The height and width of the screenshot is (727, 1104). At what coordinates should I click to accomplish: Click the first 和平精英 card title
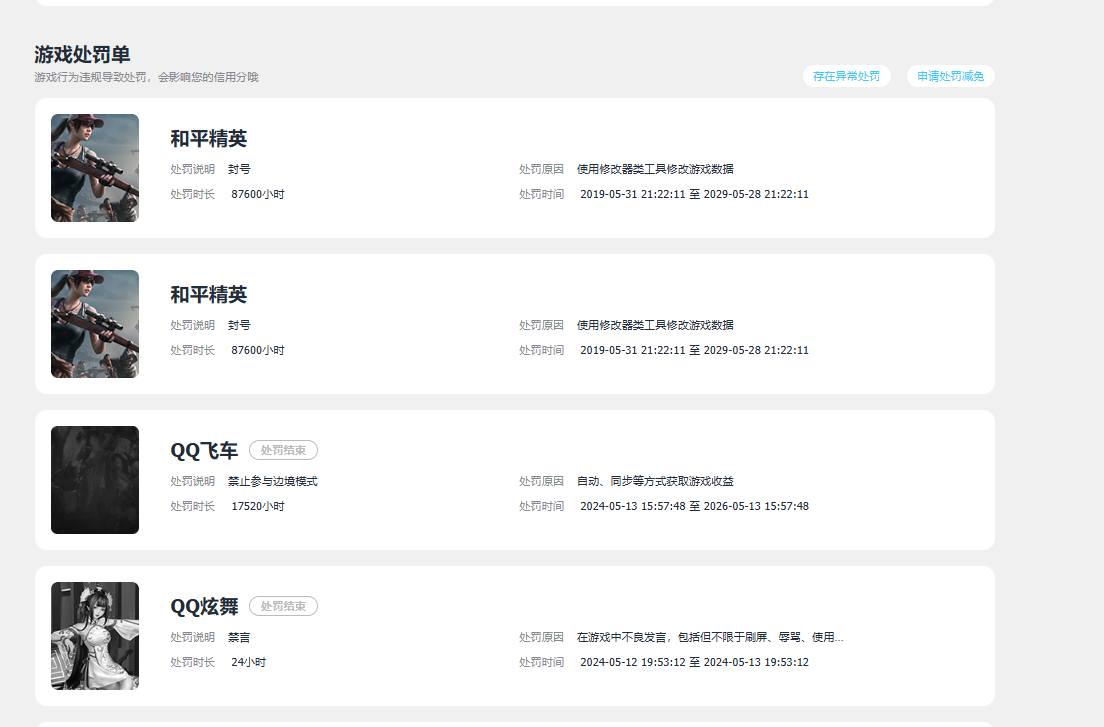tap(208, 139)
